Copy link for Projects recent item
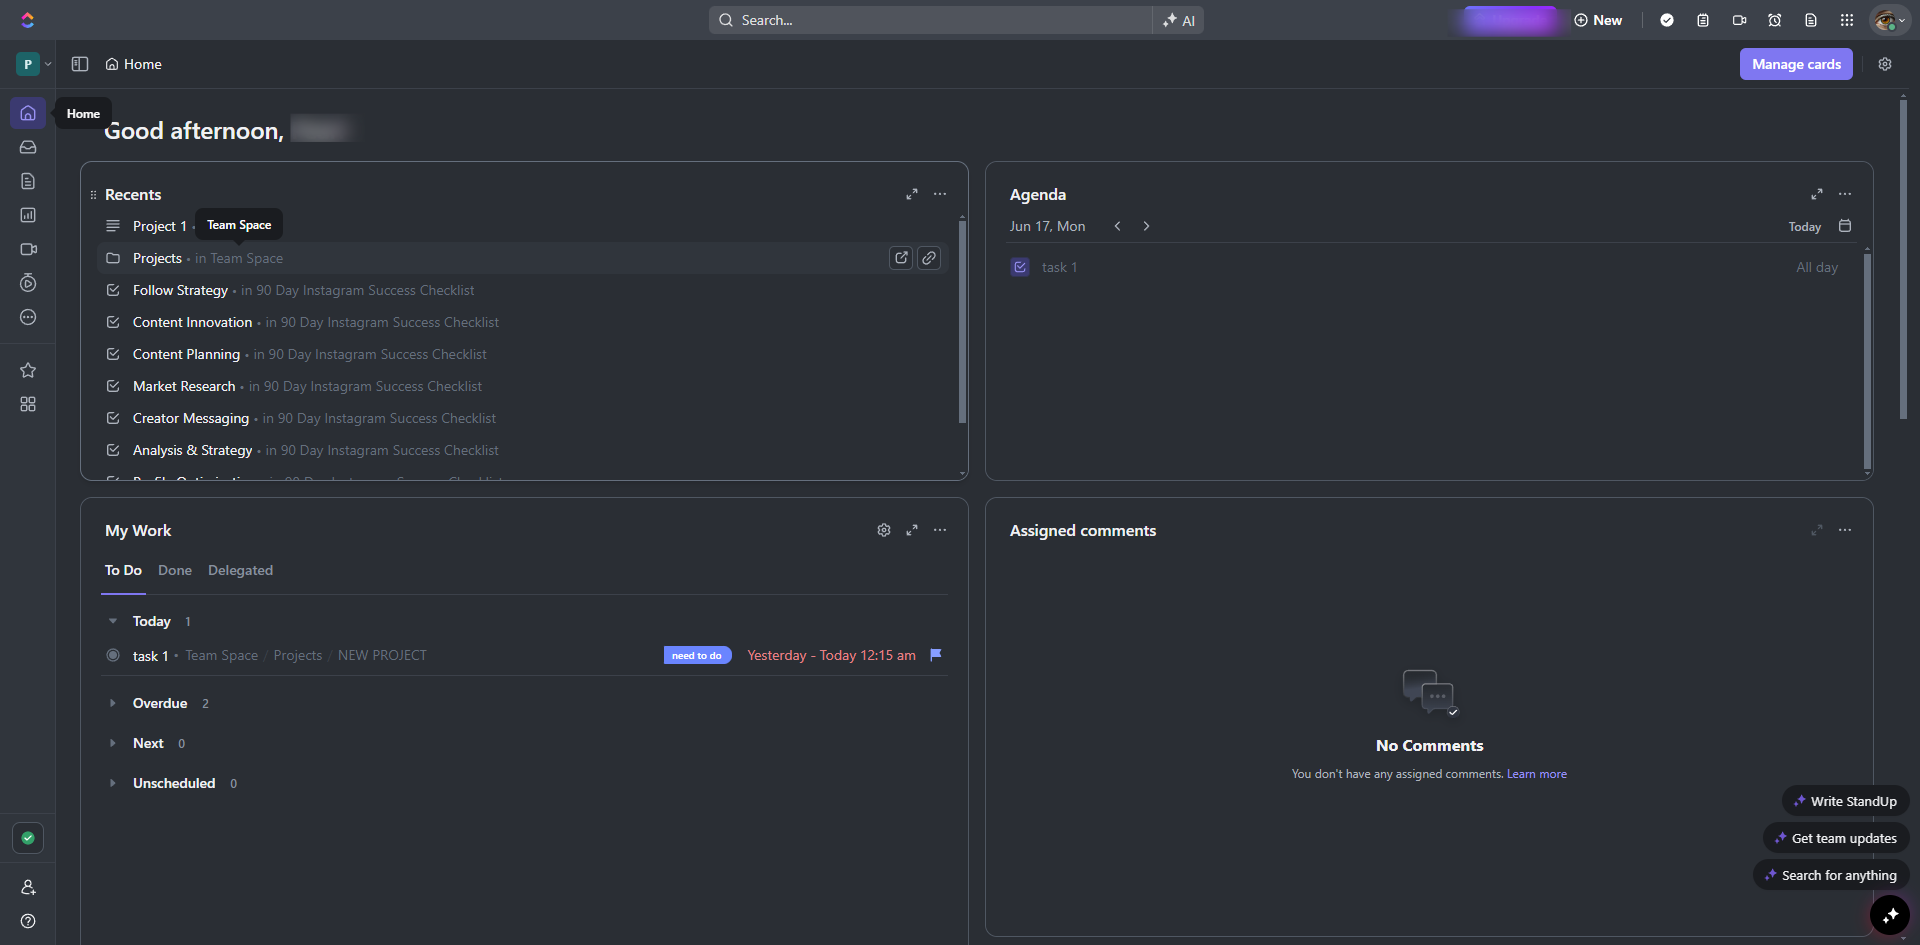The height and width of the screenshot is (945, 1920). (x=929, y=258)
